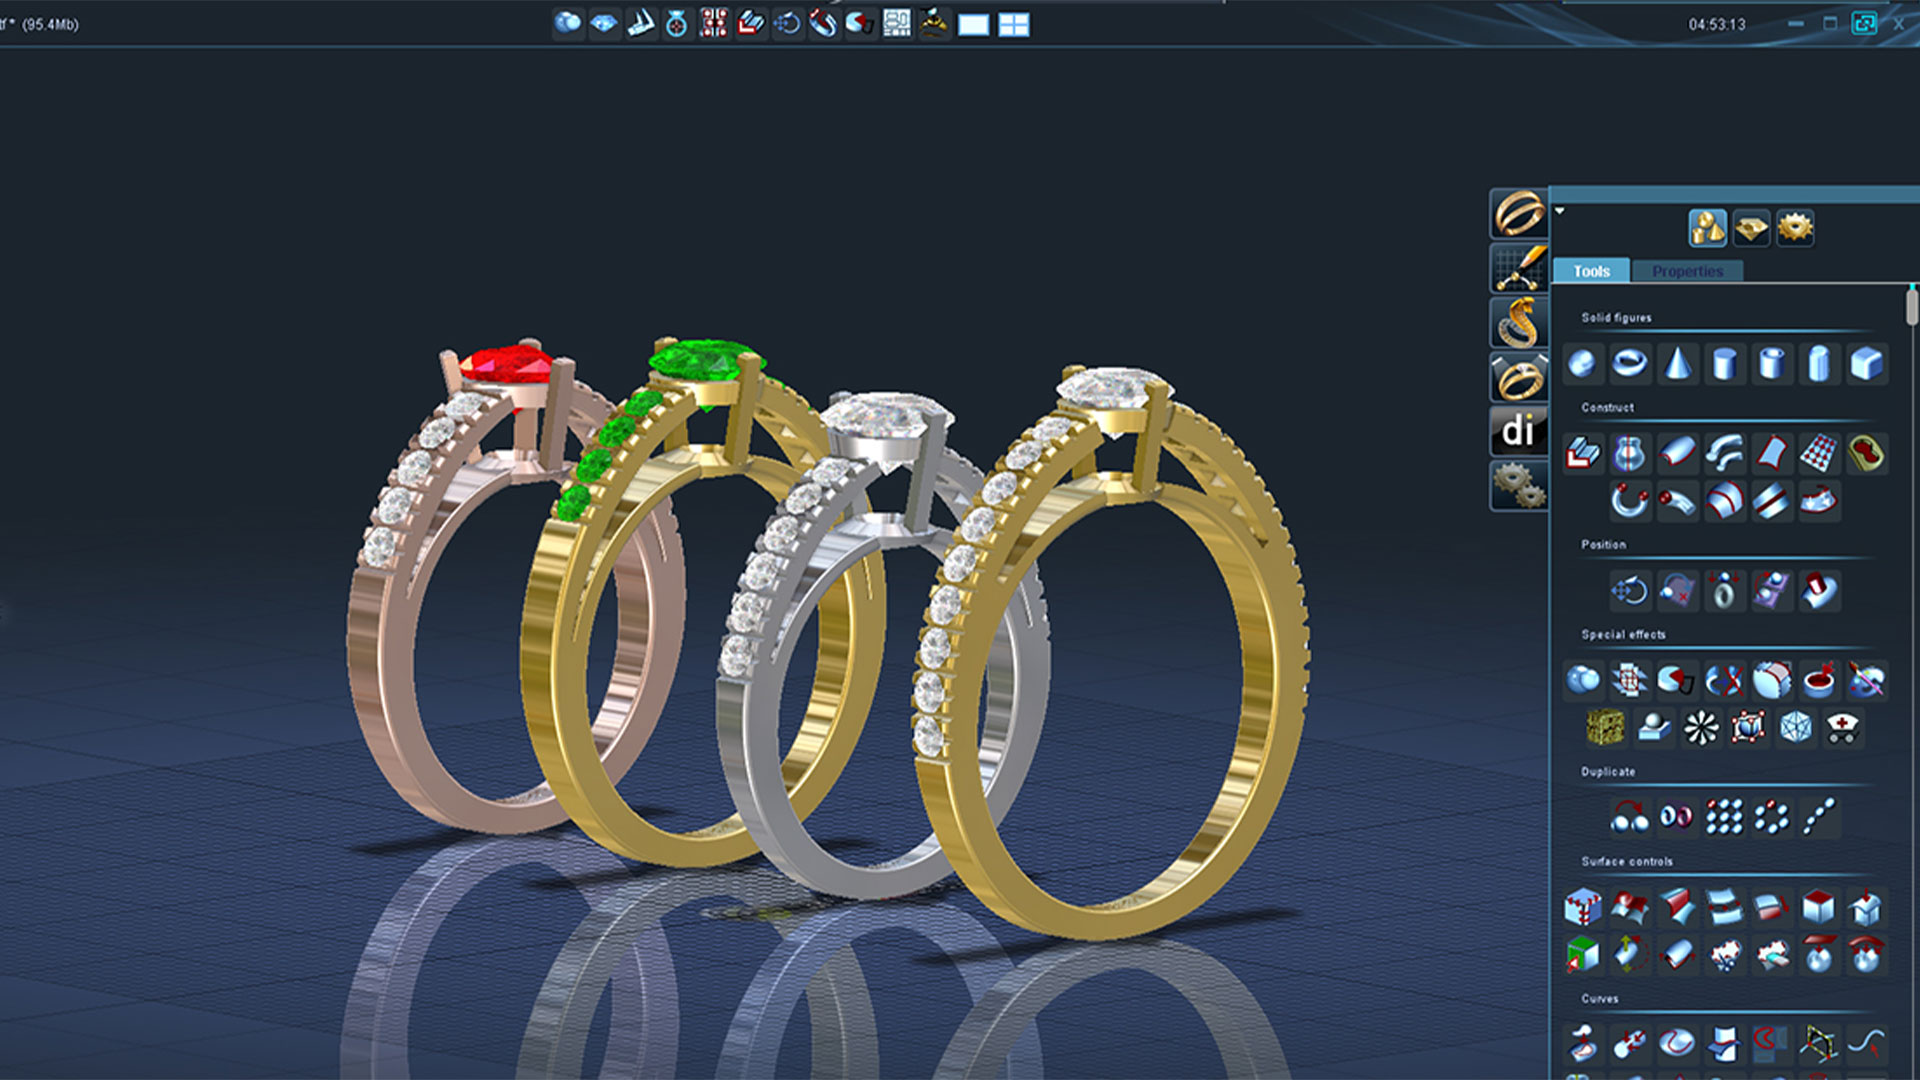This screenshot has height=1080, width=1920.
Task: Select the extrude Construct tool icon
Action: pyautogui.click(x=1582, y=454)
